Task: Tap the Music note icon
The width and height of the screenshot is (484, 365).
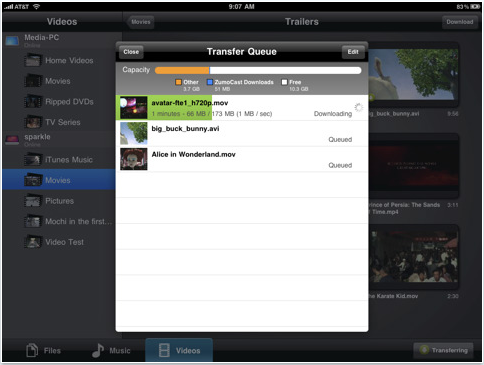Action: [98, 350]
